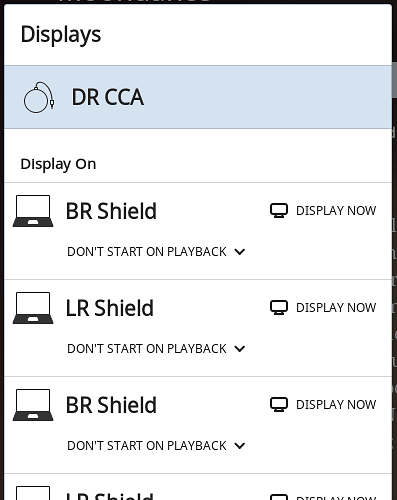397x500 pixels.
Task: Click the partially visible bottom laptop icon
Action: click(33, 493)
